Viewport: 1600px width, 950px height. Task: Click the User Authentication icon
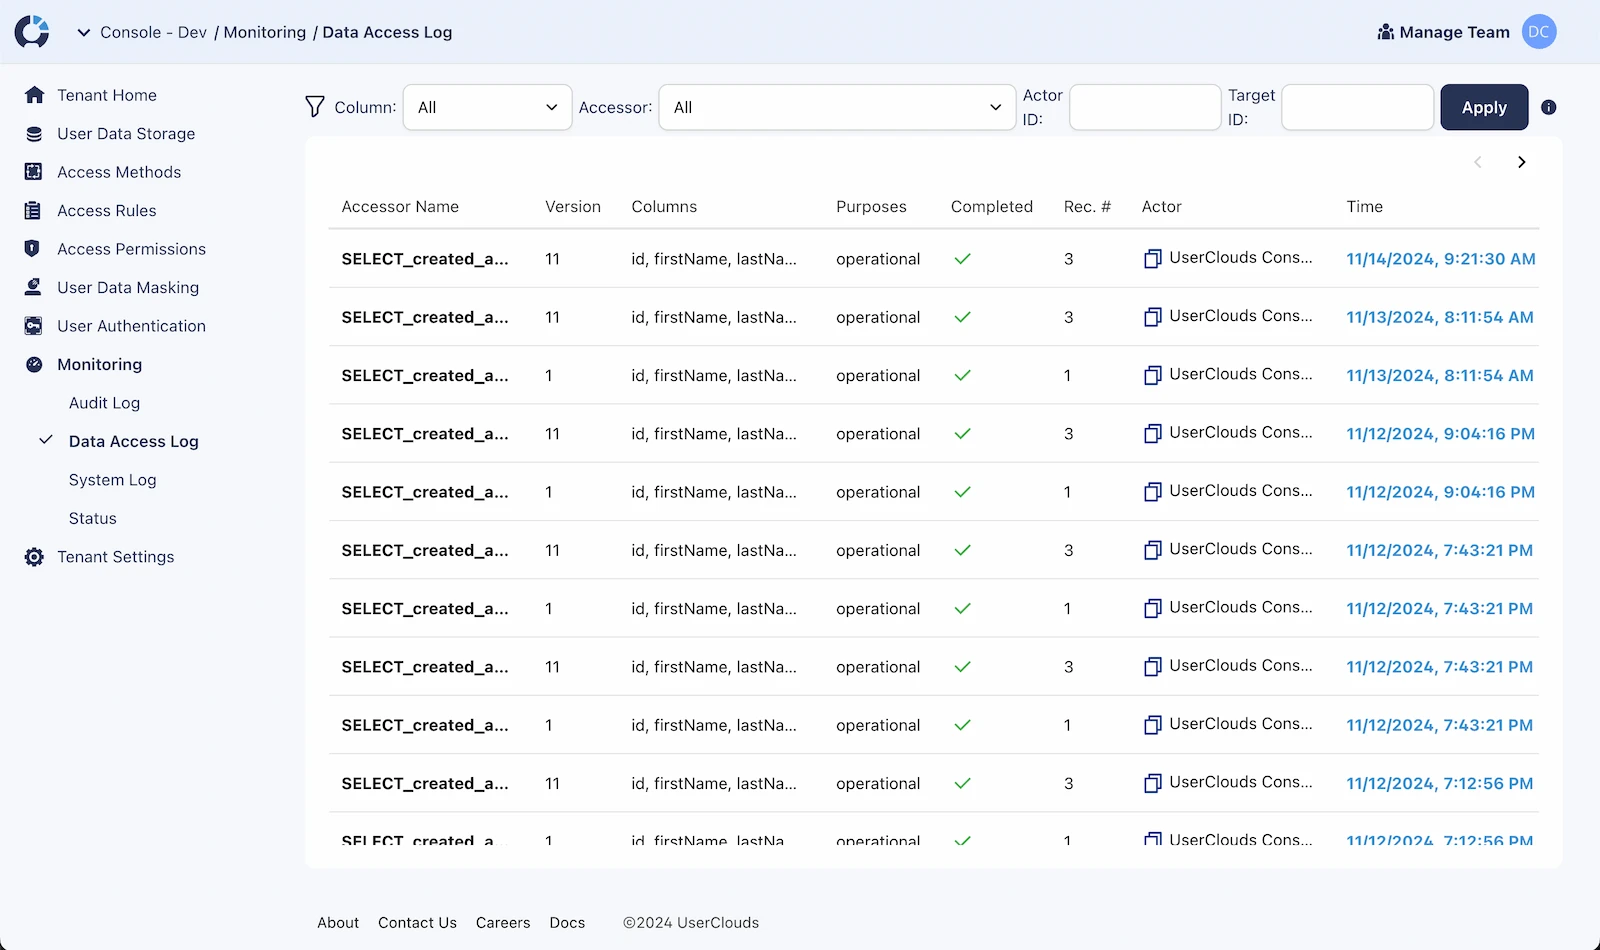coord(33,326)
